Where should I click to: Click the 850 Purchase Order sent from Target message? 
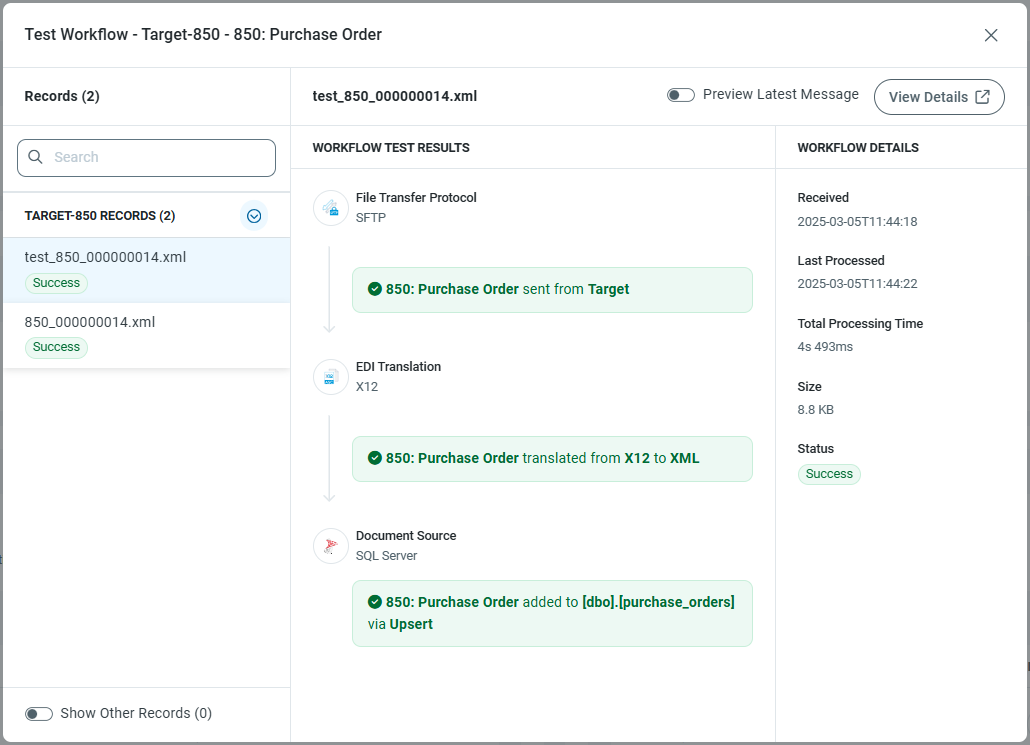coord(552,290)
